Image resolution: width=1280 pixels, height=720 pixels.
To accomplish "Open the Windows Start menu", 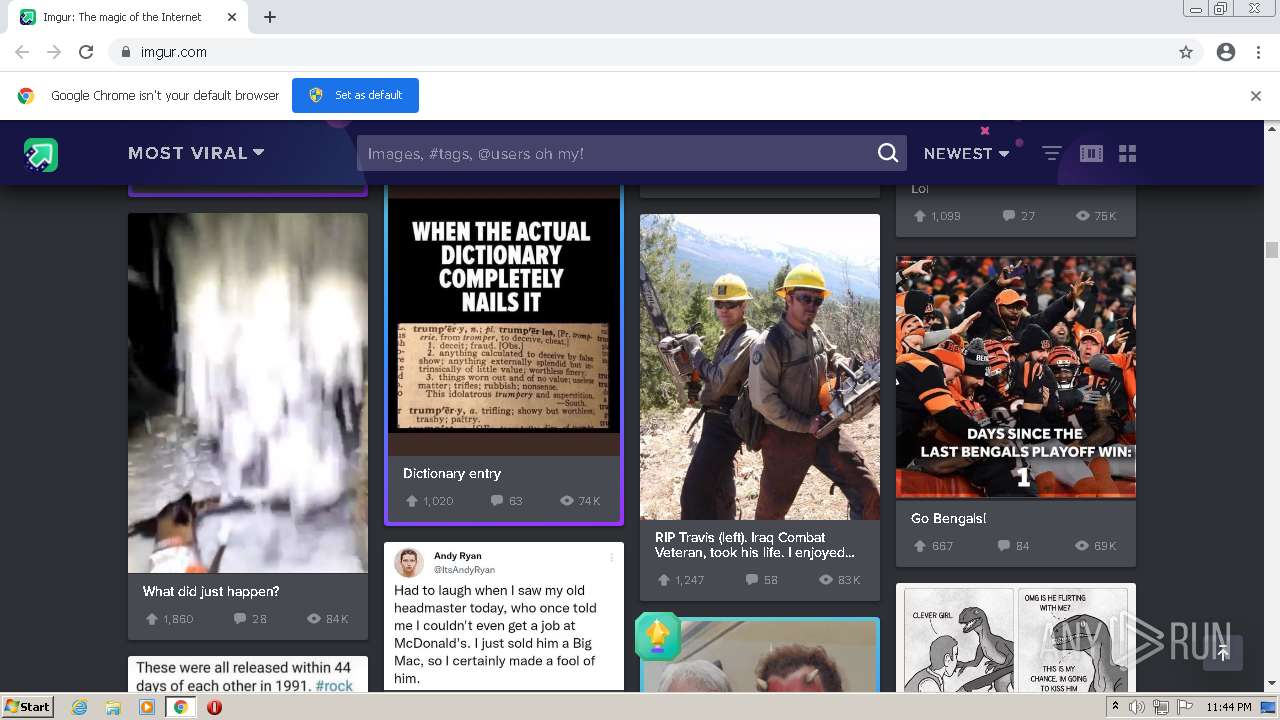I will (x=28, y=707).
